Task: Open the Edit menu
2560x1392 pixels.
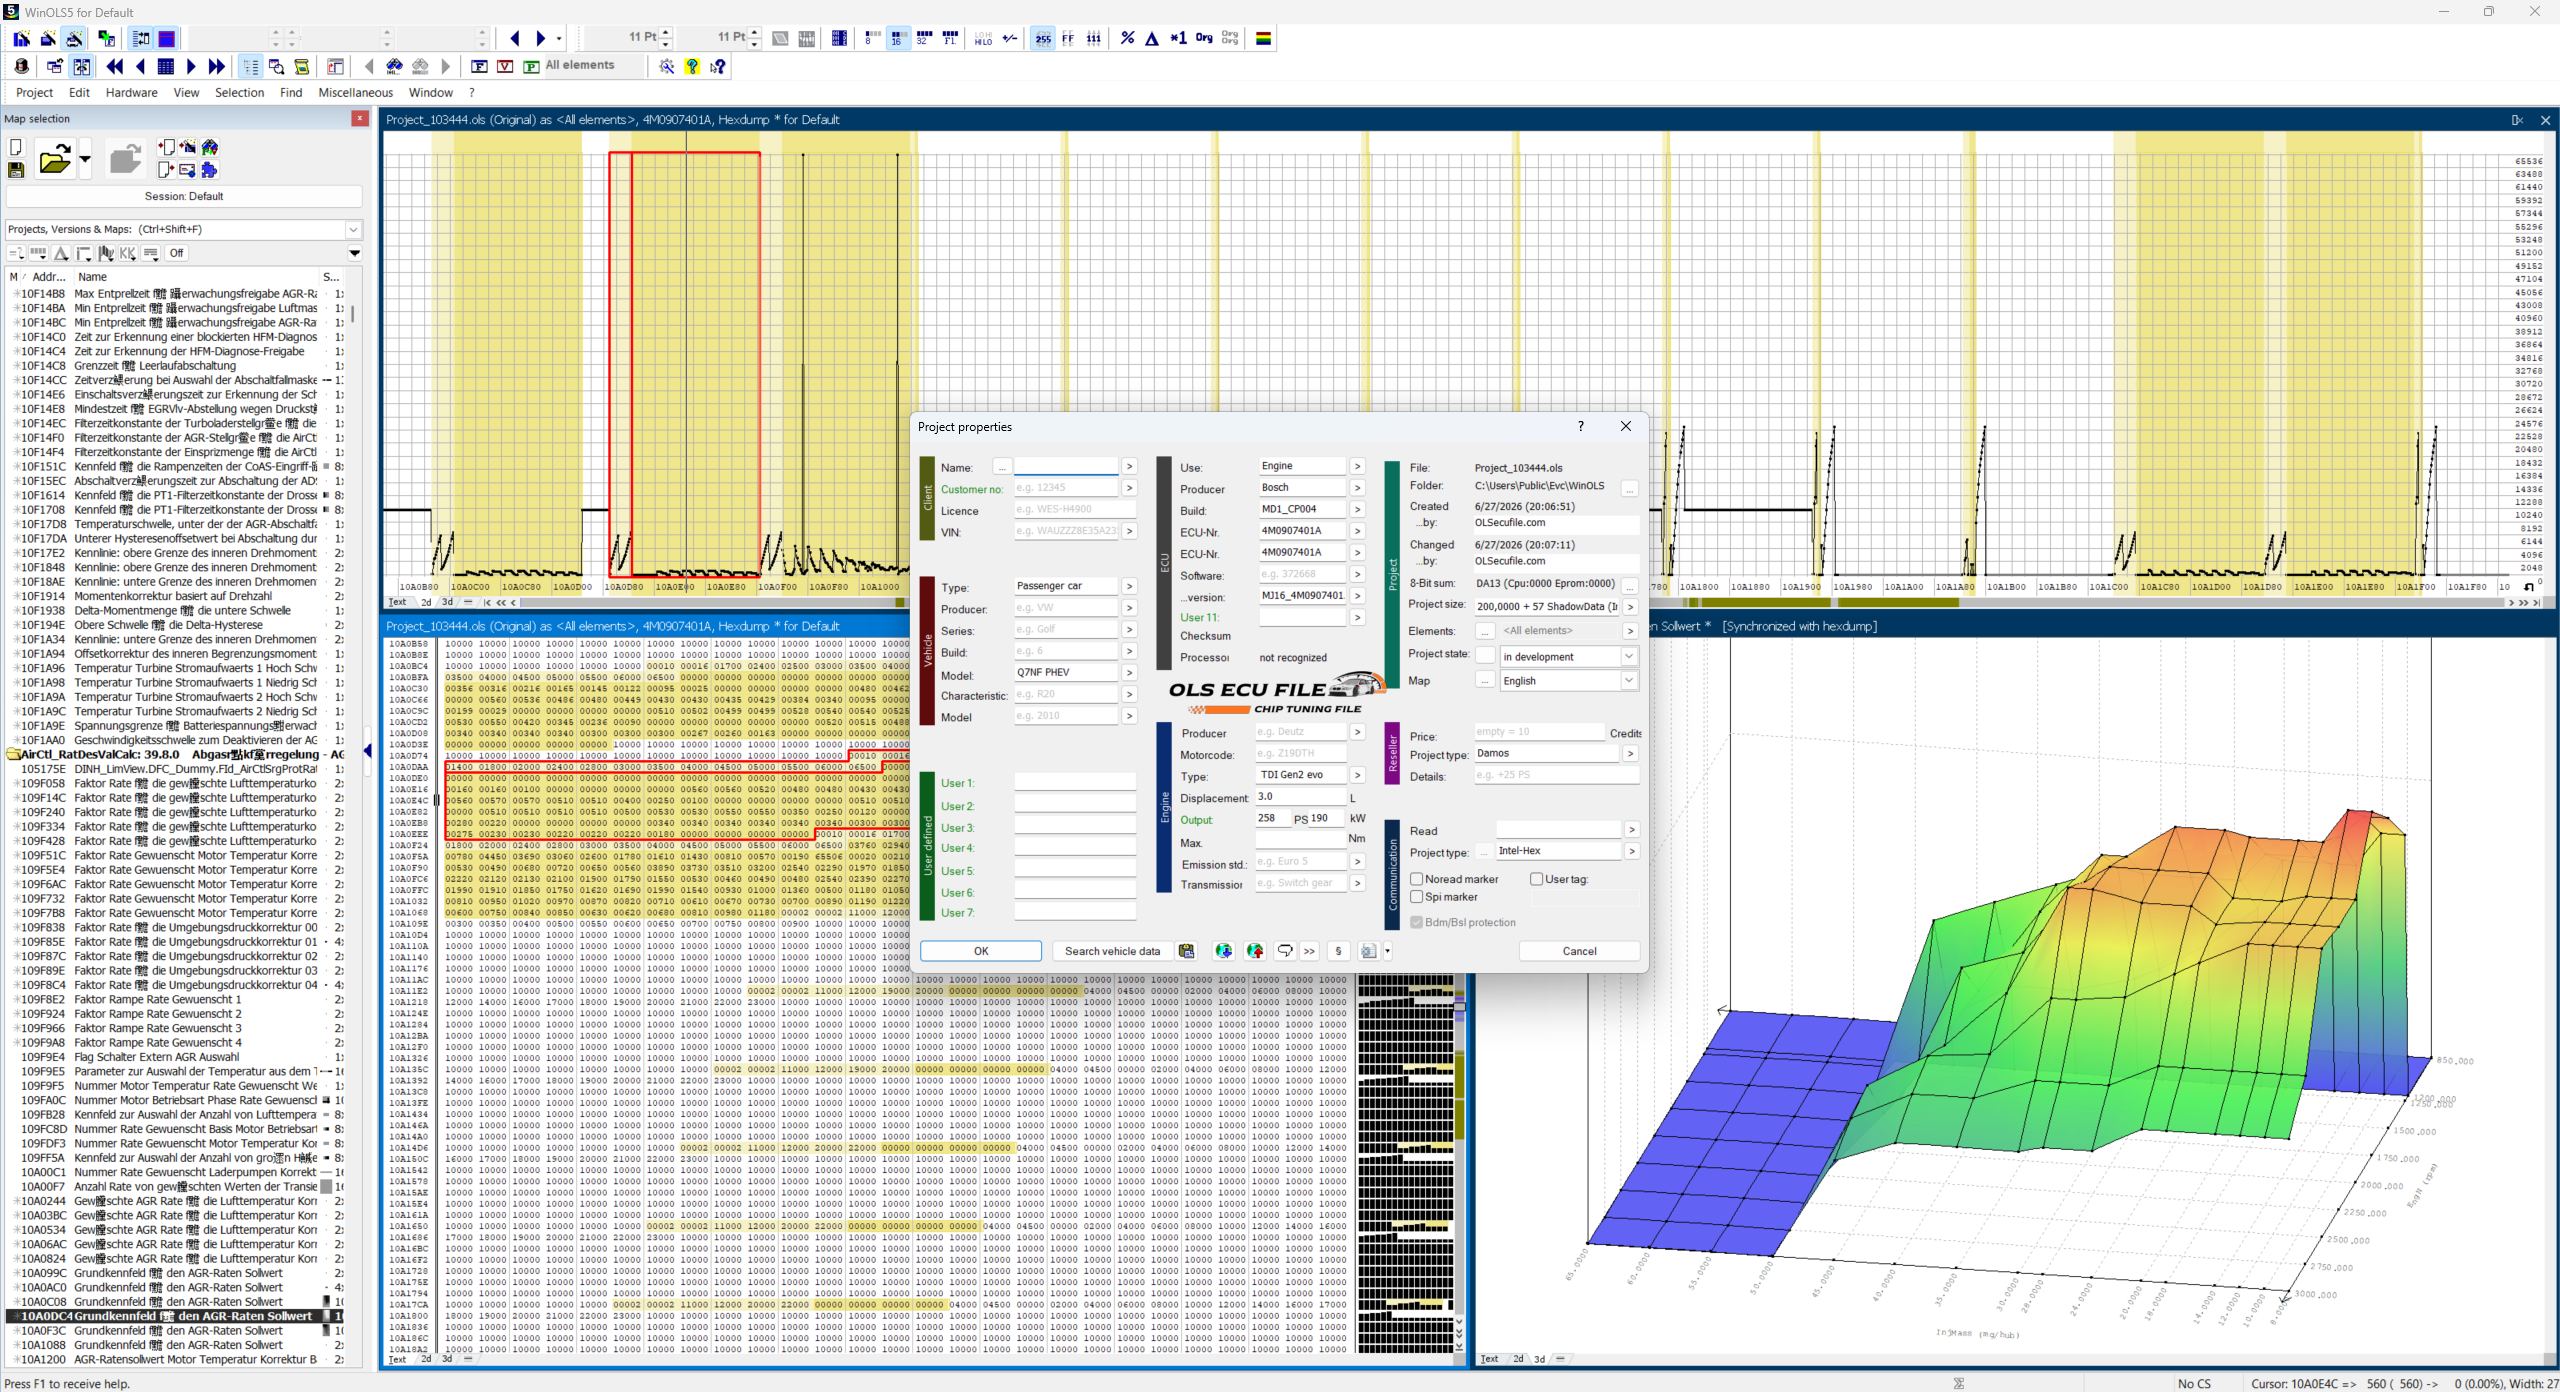Action: [79, 93]
